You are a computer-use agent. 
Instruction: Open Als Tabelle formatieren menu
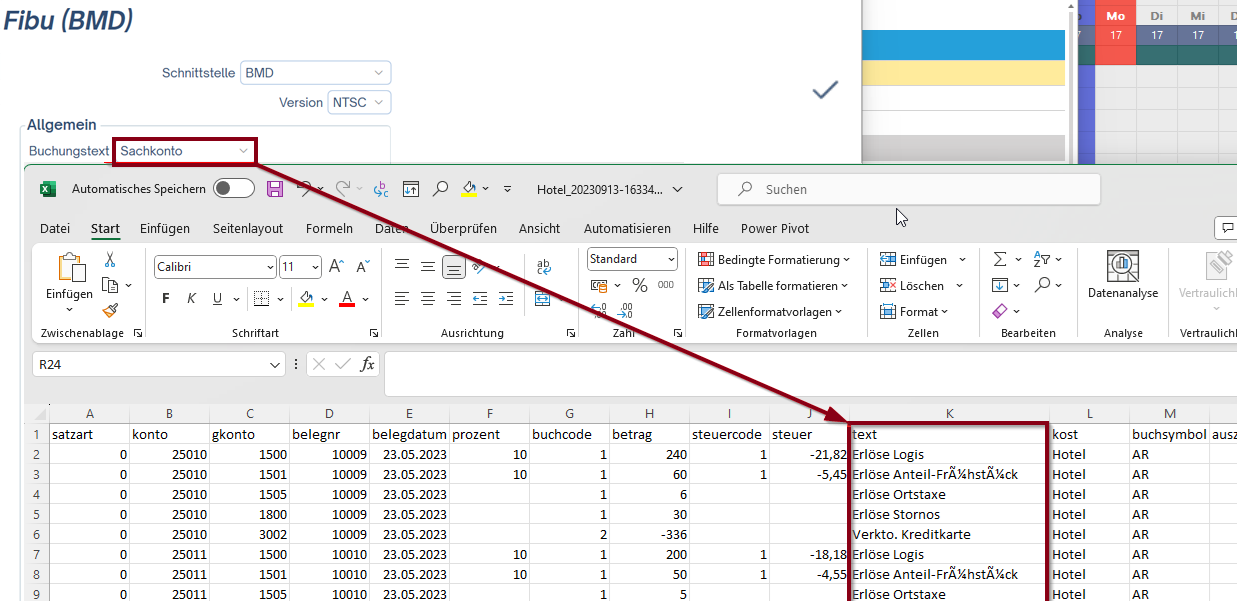click(774, 286)
